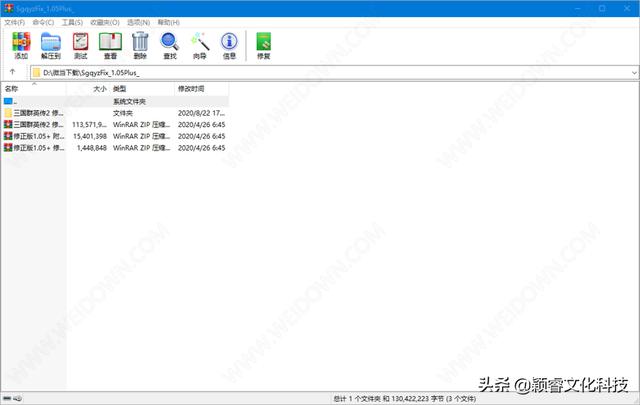Launch the 向导 (Wizard) wand icon
This screenshot has height=405, width=640.
[x=200, y=46]
